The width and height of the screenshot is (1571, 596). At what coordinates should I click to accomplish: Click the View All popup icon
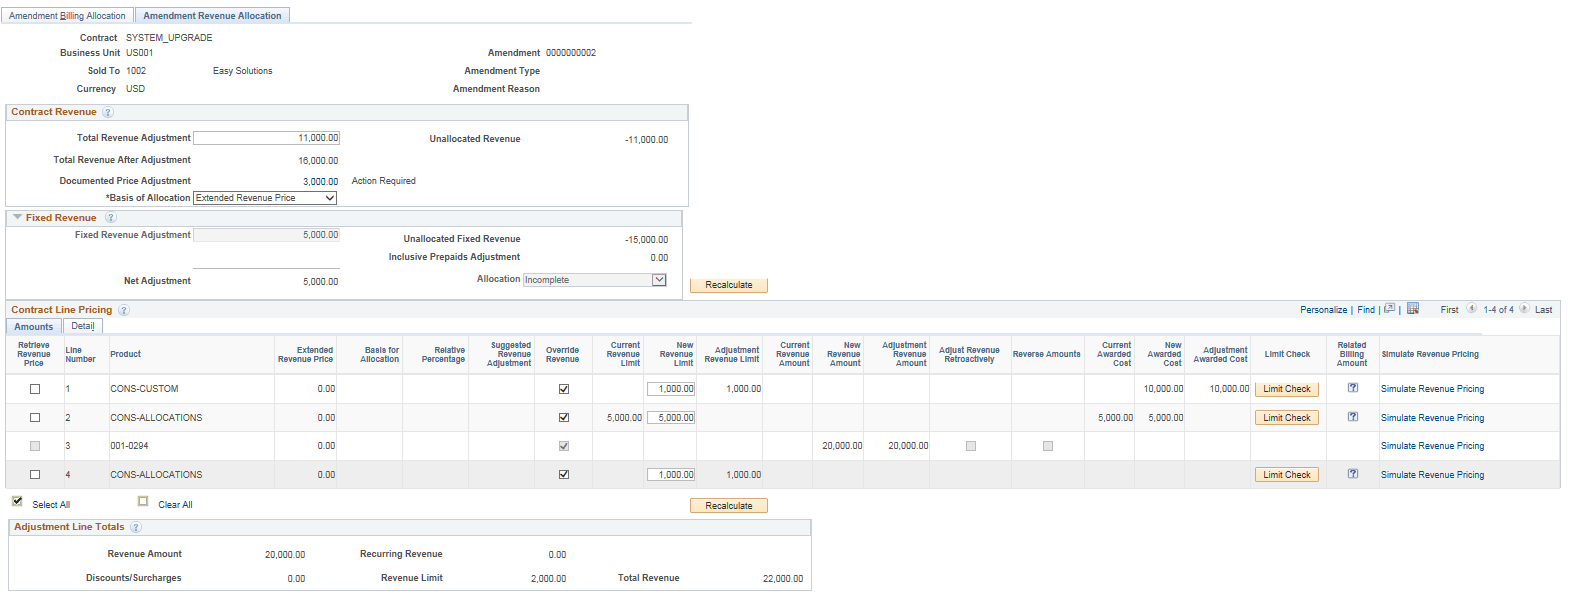coord(1389,309)
